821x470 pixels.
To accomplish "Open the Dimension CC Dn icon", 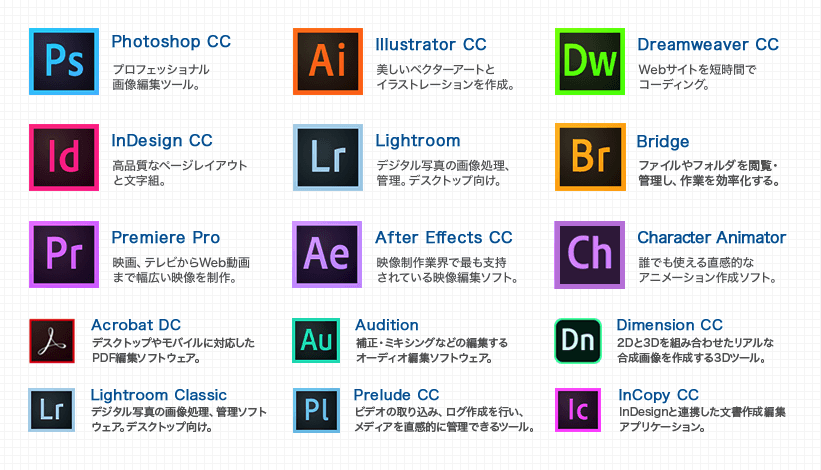I will [578, 341].
